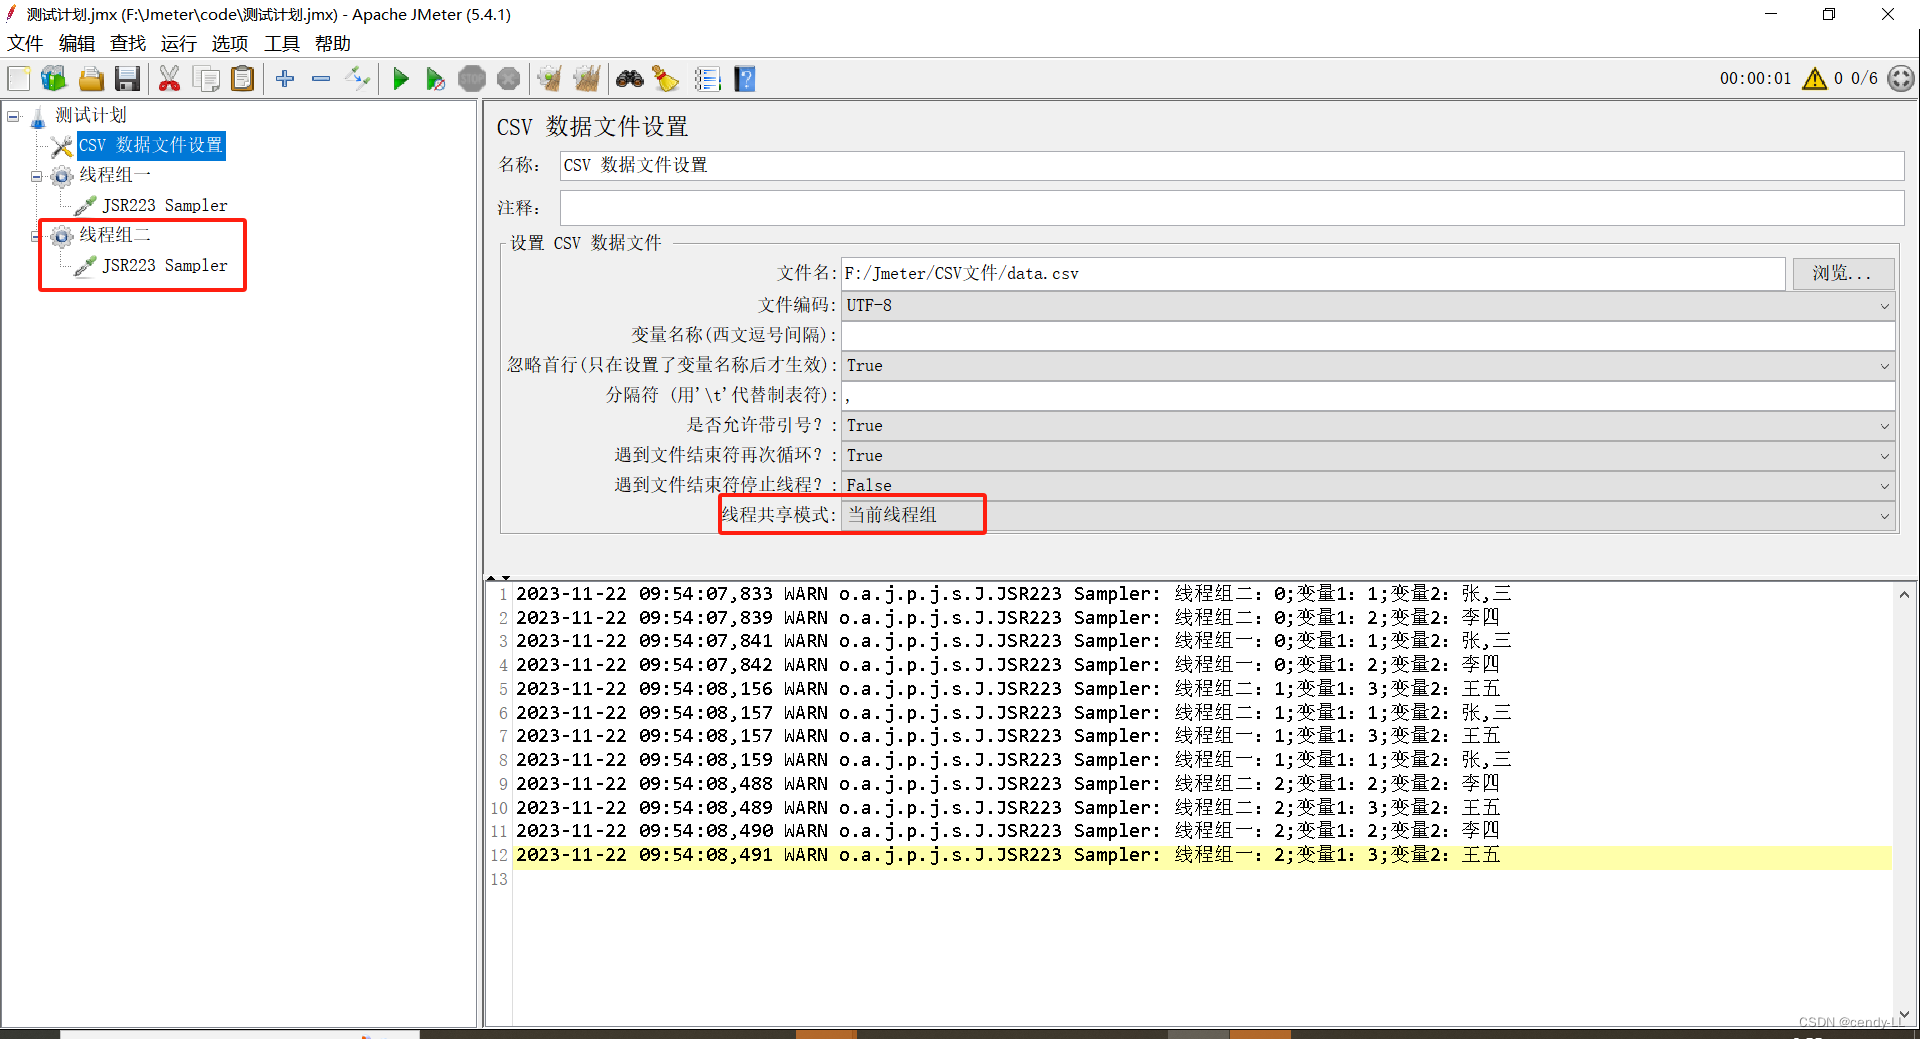Click the Cut scissors toolbar icon
The image size is (1920, 1039).
click(x=169, y=78)
